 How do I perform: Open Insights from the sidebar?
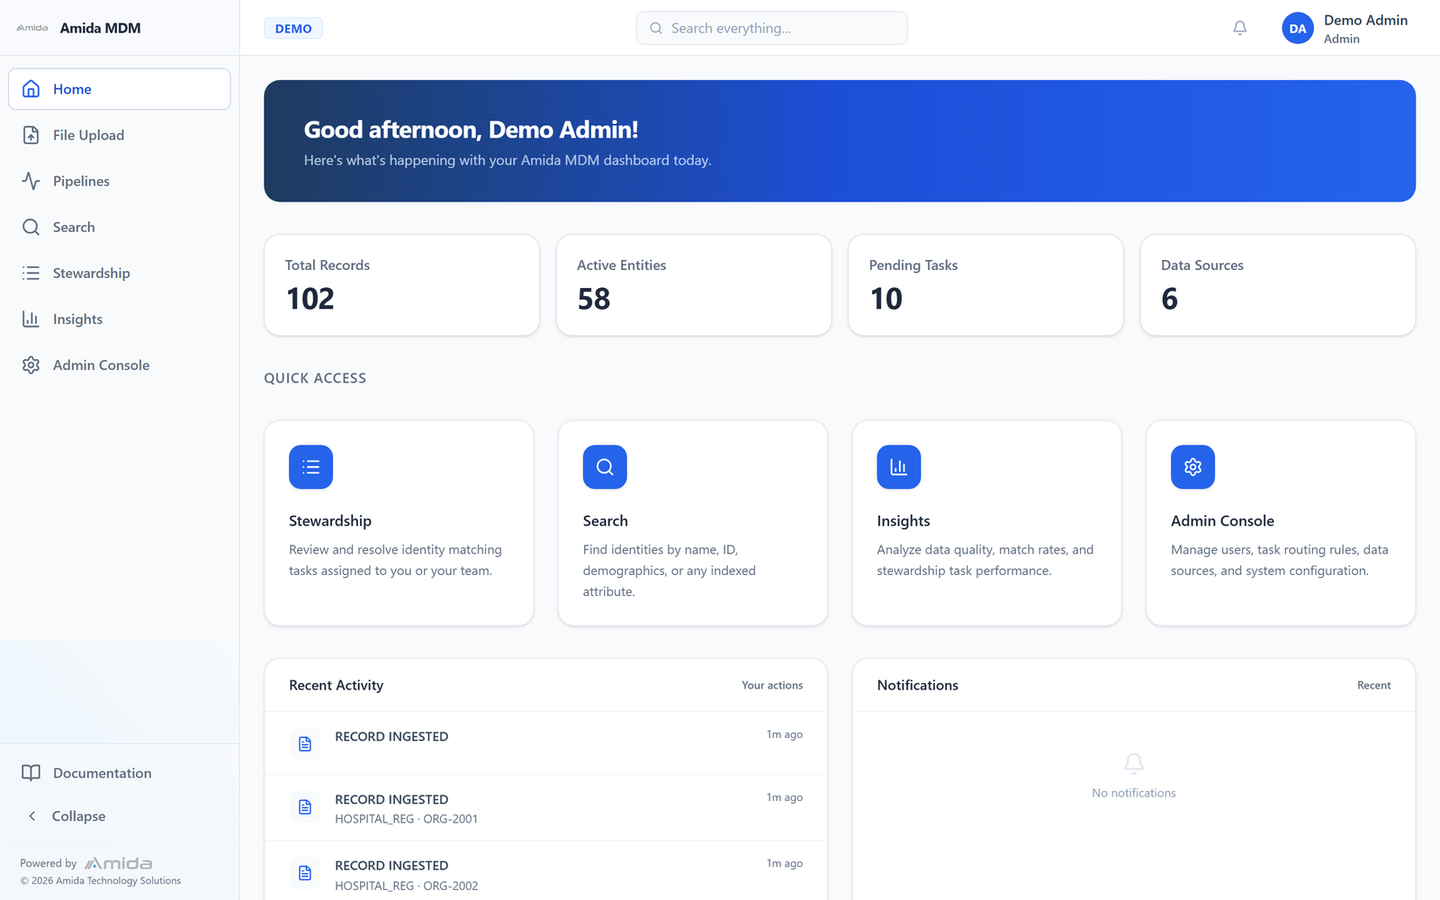click(x=119, y=319)
